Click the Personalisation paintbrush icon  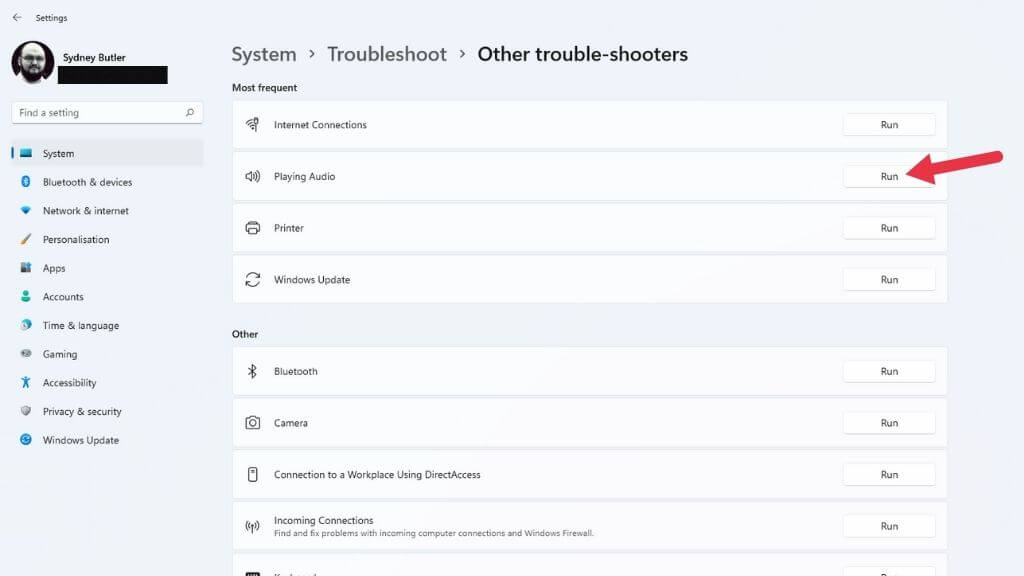point(26,240)
